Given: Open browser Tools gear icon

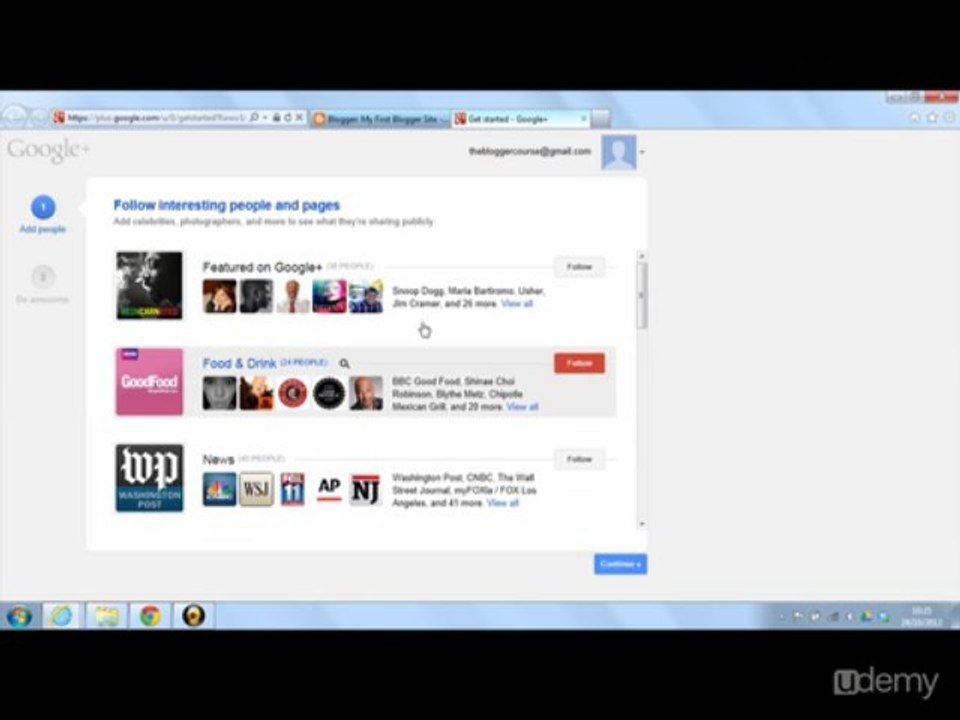Looking at the screenshot, I should pyautogui.click(x=949, y=117).
